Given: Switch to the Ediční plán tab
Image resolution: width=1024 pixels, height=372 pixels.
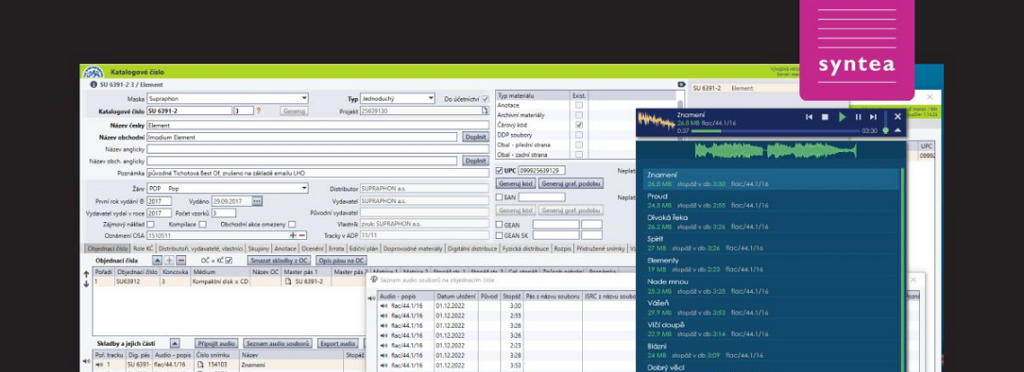Looking at the screenshot, I should coord(364,249).
